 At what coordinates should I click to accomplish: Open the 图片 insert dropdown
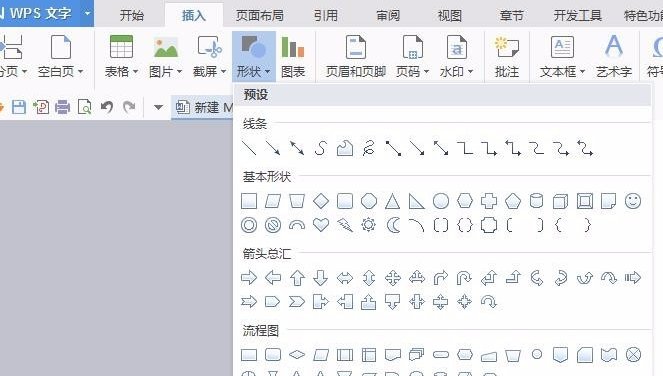tap(179, 71)
